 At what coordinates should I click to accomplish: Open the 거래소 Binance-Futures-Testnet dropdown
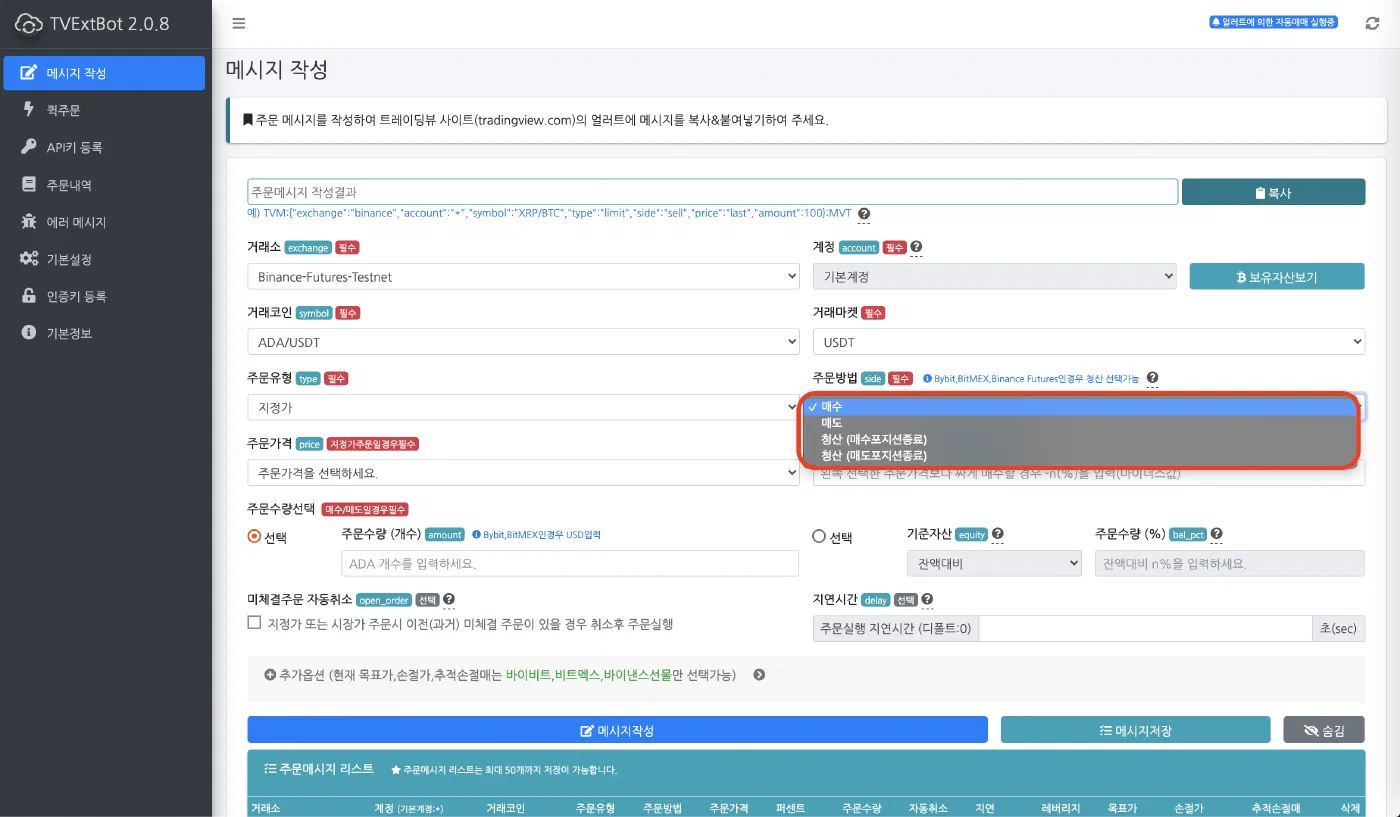click(x=523, y=276)
